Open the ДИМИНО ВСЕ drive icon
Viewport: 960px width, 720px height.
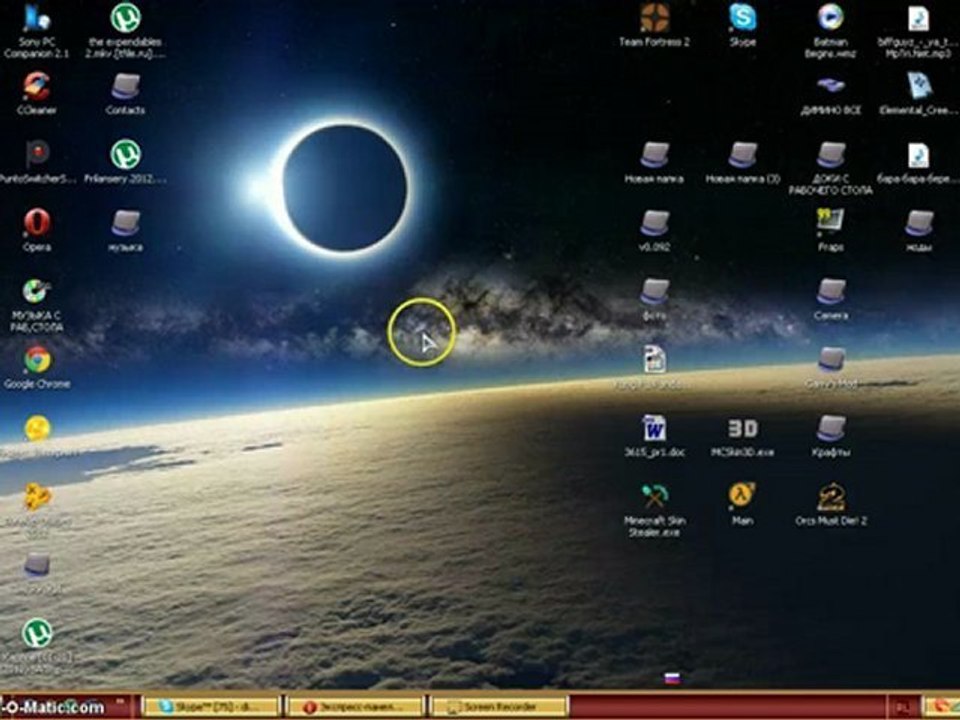point(831,86)
